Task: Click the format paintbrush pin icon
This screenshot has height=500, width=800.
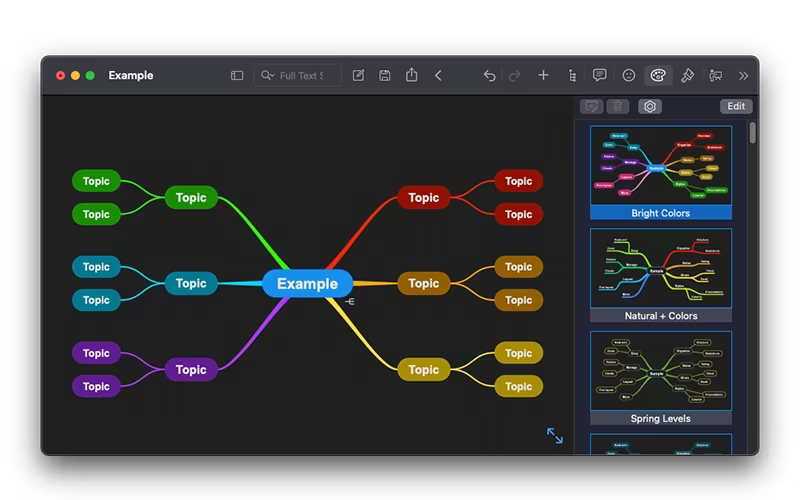Action: [x=687, y=76]
